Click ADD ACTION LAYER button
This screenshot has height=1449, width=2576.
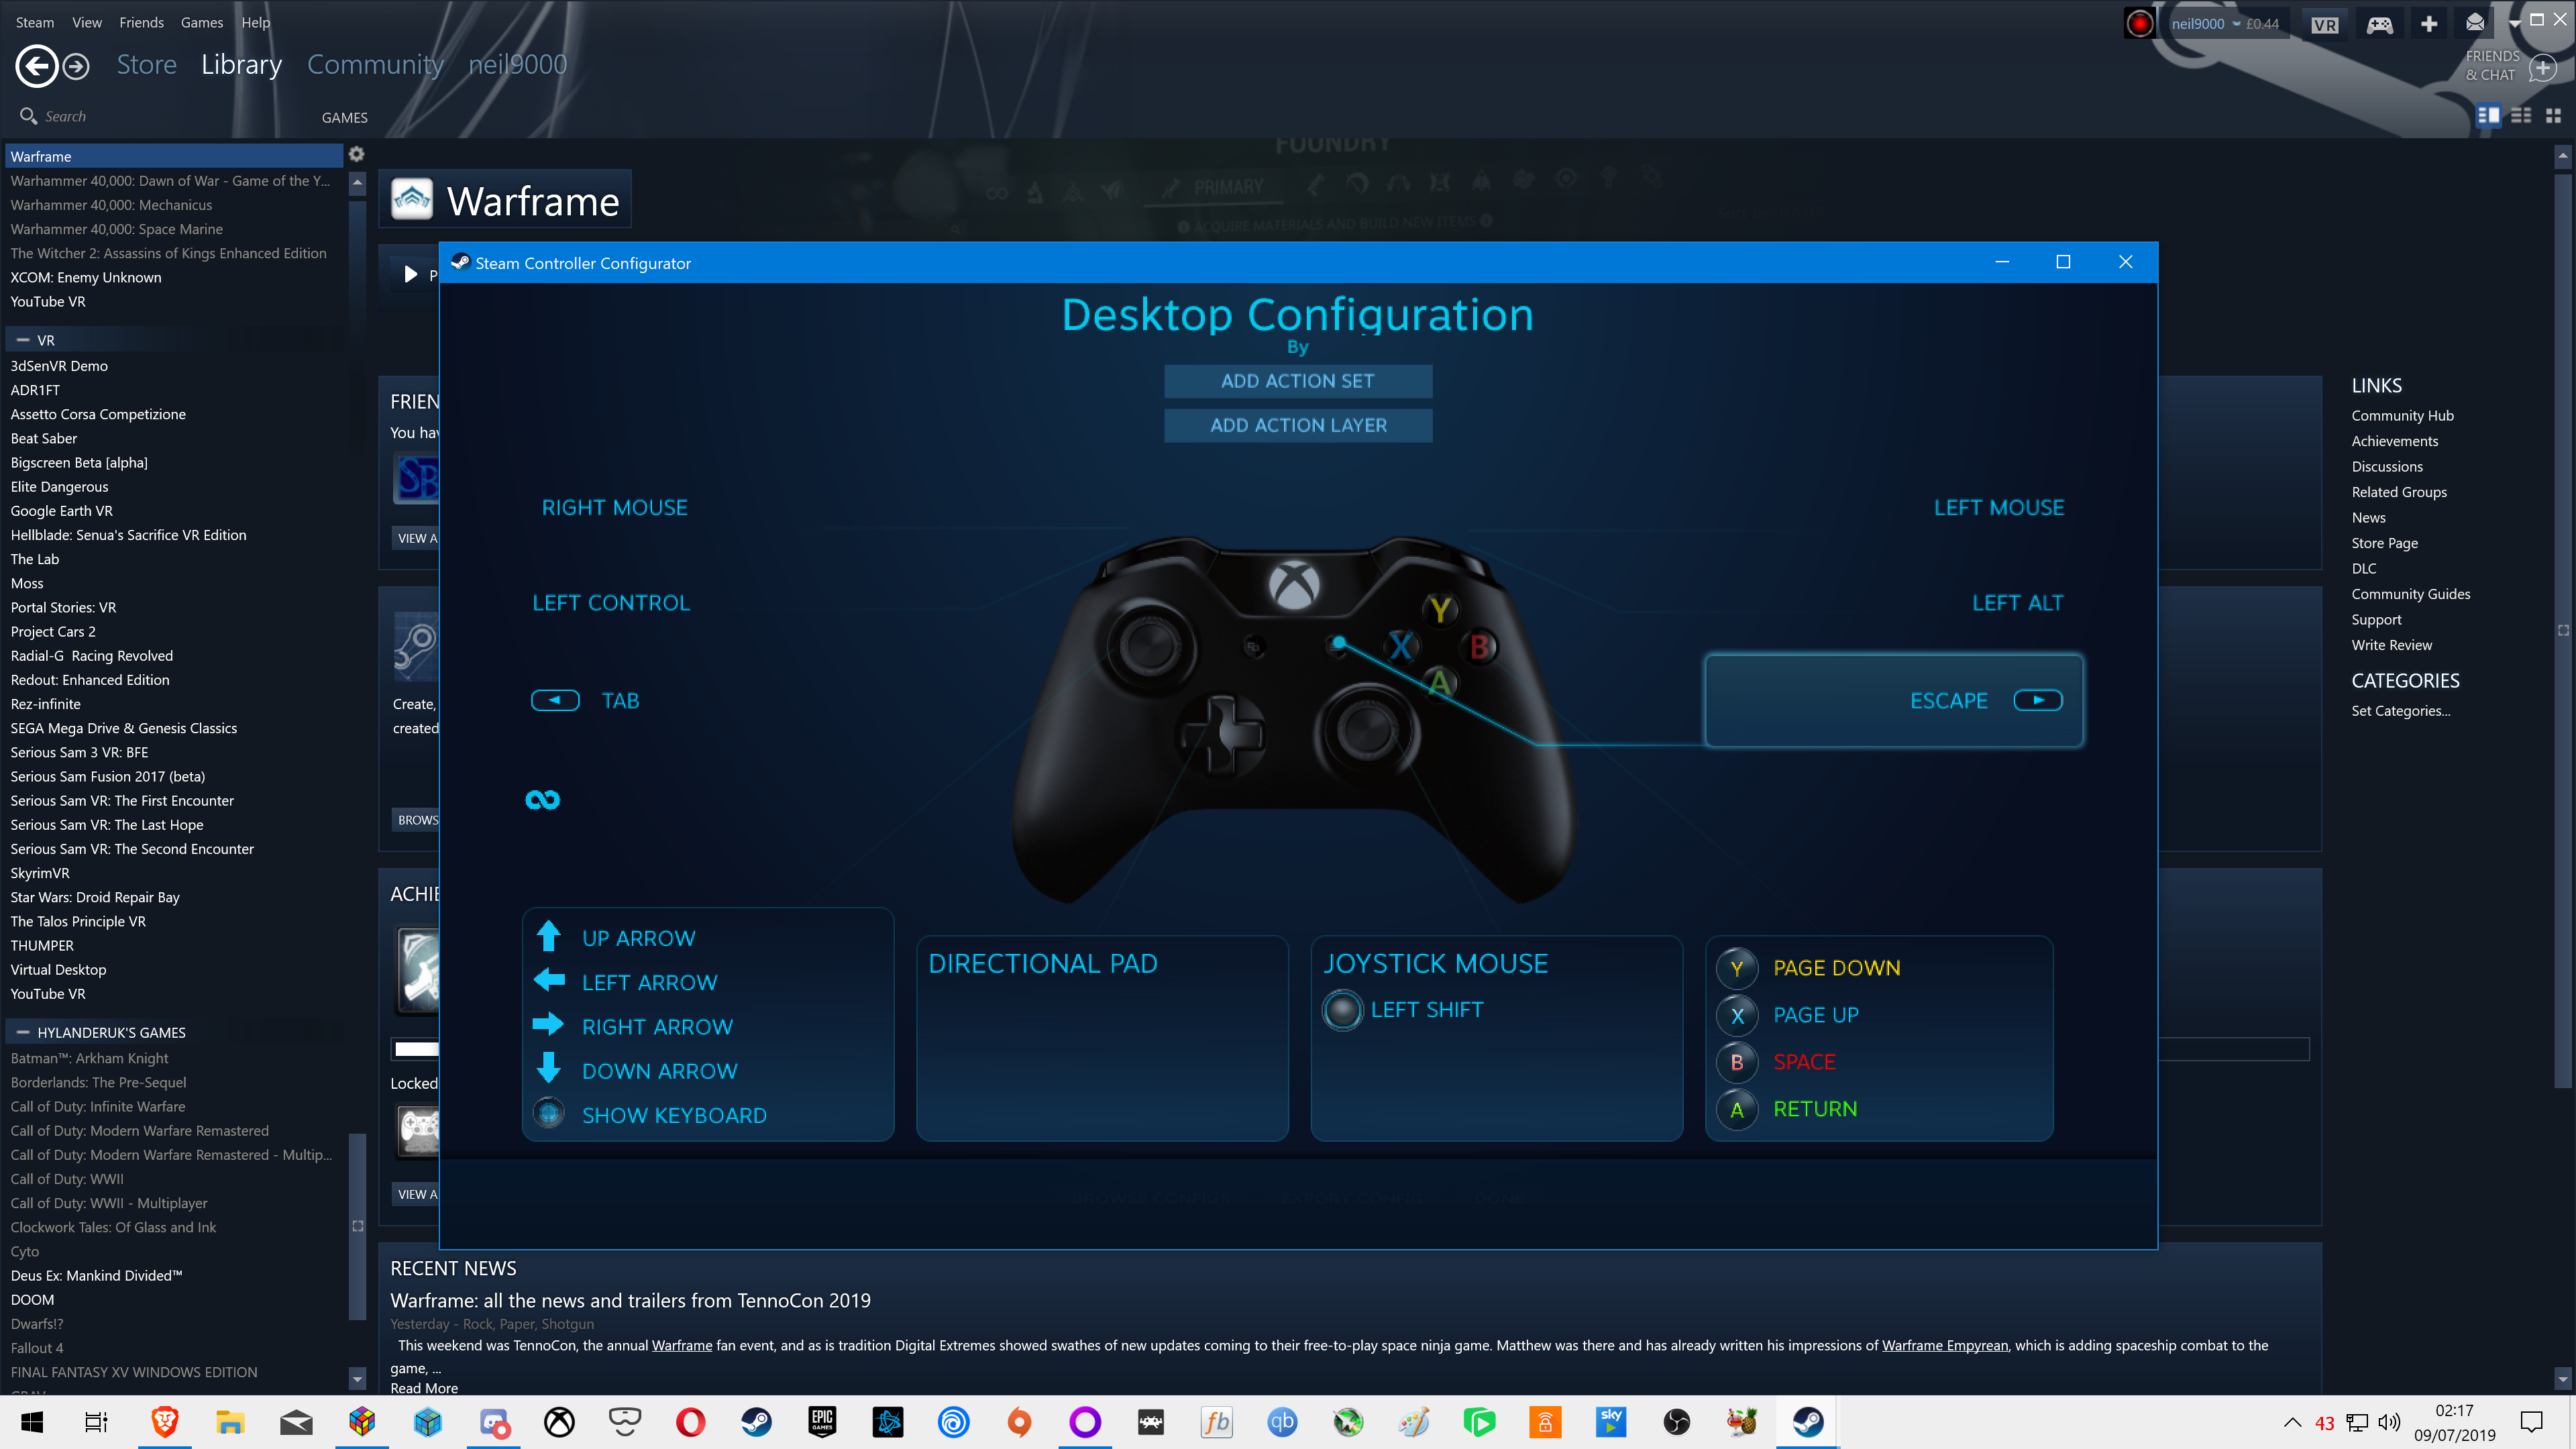[1298, 425]
